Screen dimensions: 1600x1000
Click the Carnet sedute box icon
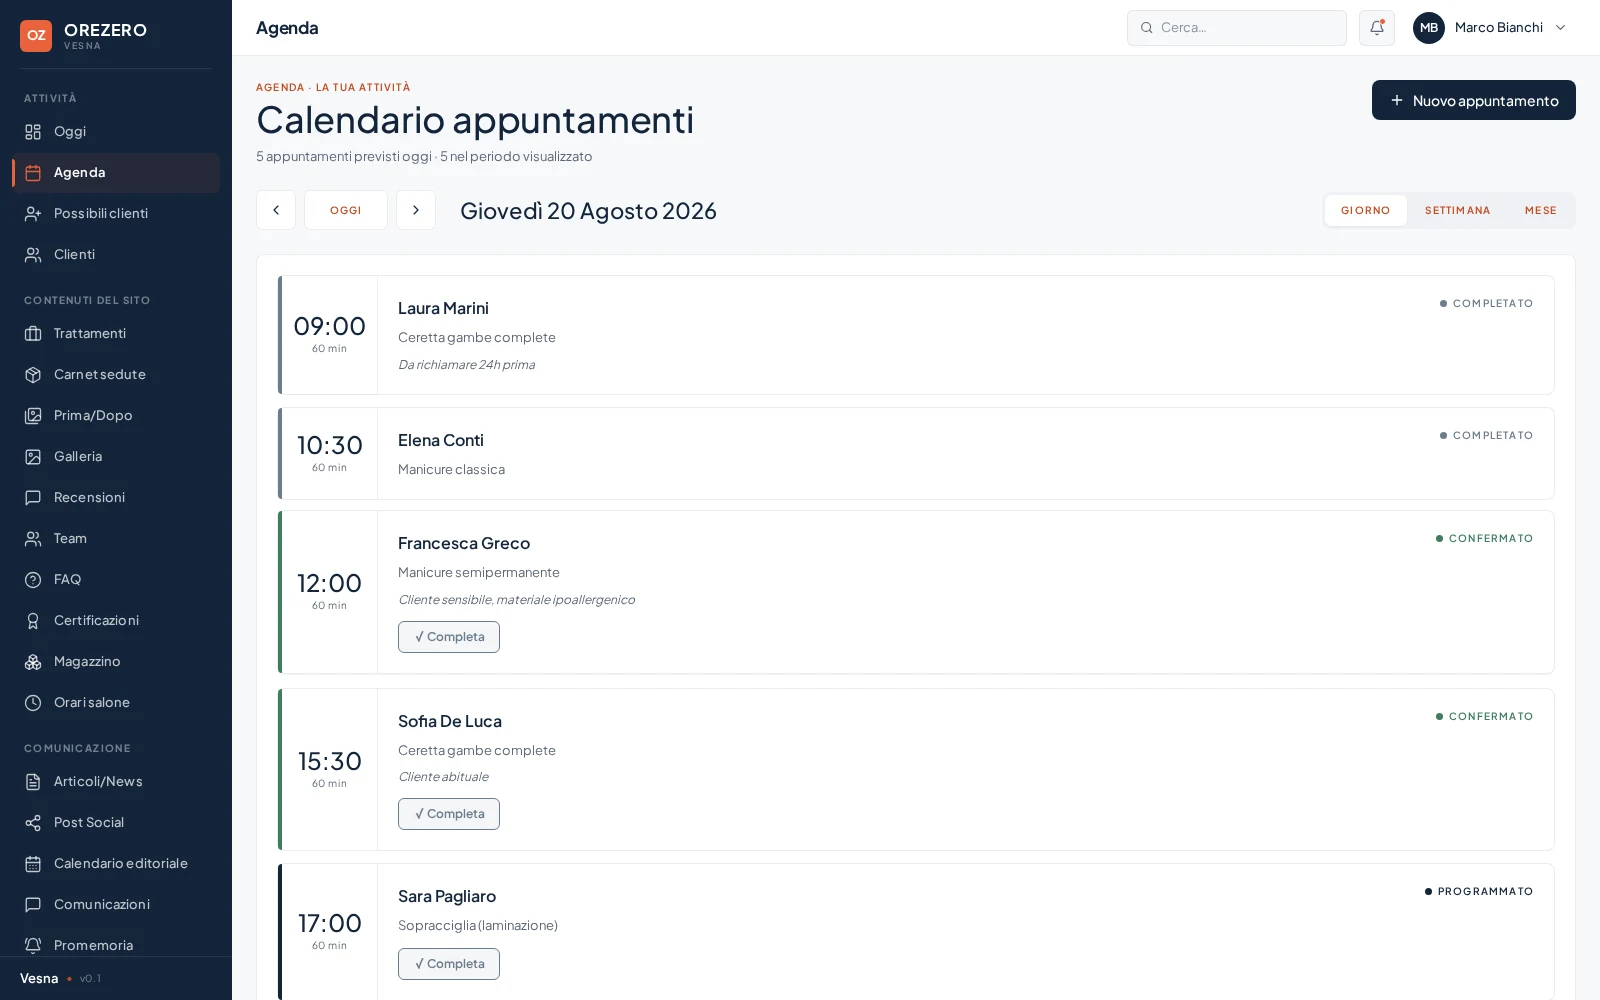tap(33, 375)
